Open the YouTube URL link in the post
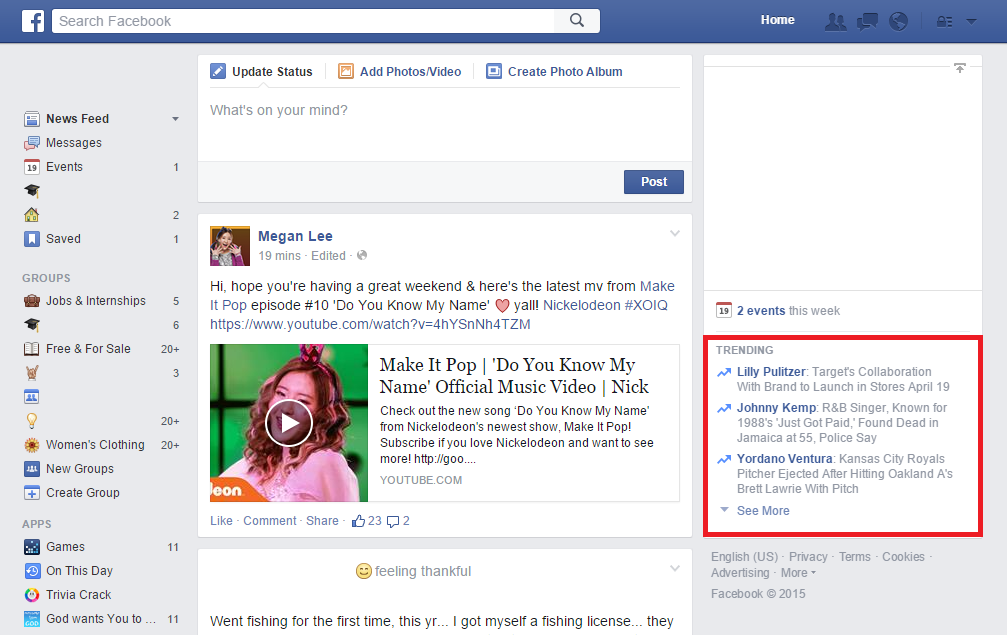1007x635 pixels. 370,324
